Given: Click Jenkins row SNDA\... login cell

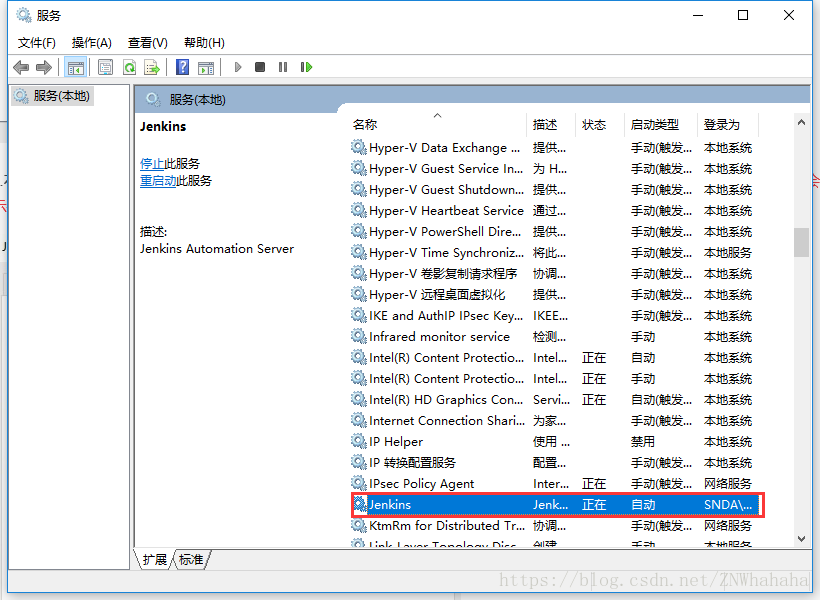Looking at the screenshot, I should click(728, 505).
